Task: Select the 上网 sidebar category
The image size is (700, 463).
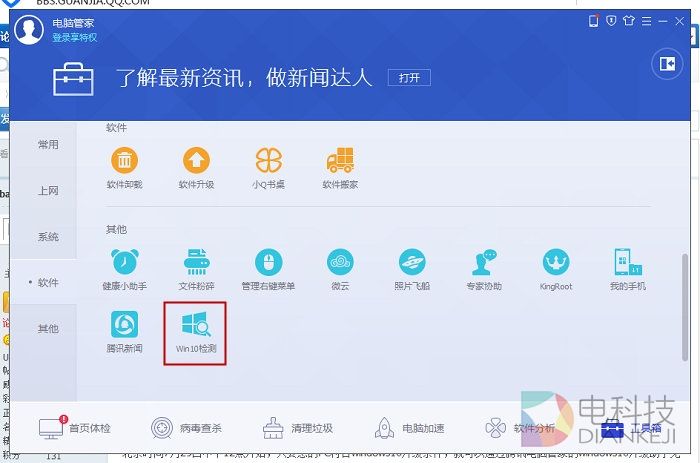Action: point(43,191)
